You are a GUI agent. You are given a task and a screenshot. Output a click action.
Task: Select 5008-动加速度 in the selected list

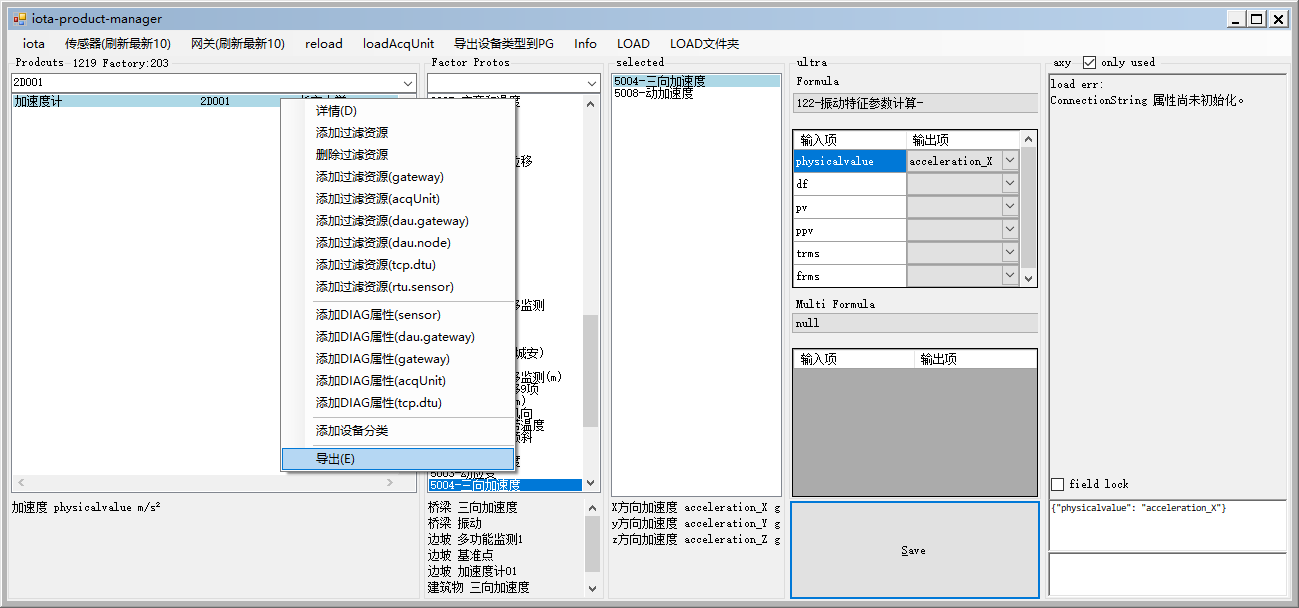point(653,94)
